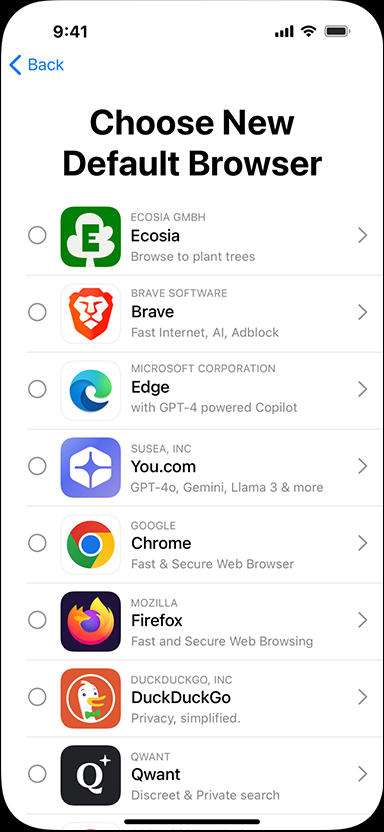The height and width of the screenshot is (832, 384).
Task: Go back using the Back button
Action: pyautogui.click(x=37, y=65)
